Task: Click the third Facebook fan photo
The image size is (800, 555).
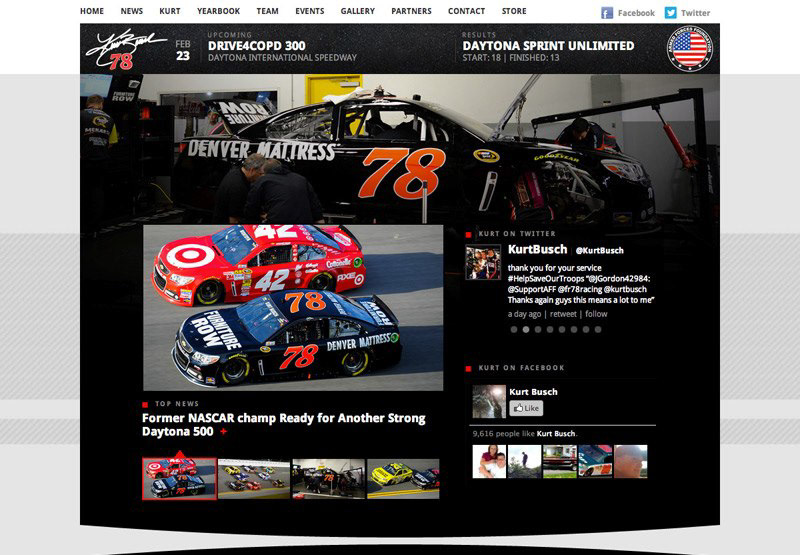Action: tap(560, 462)
